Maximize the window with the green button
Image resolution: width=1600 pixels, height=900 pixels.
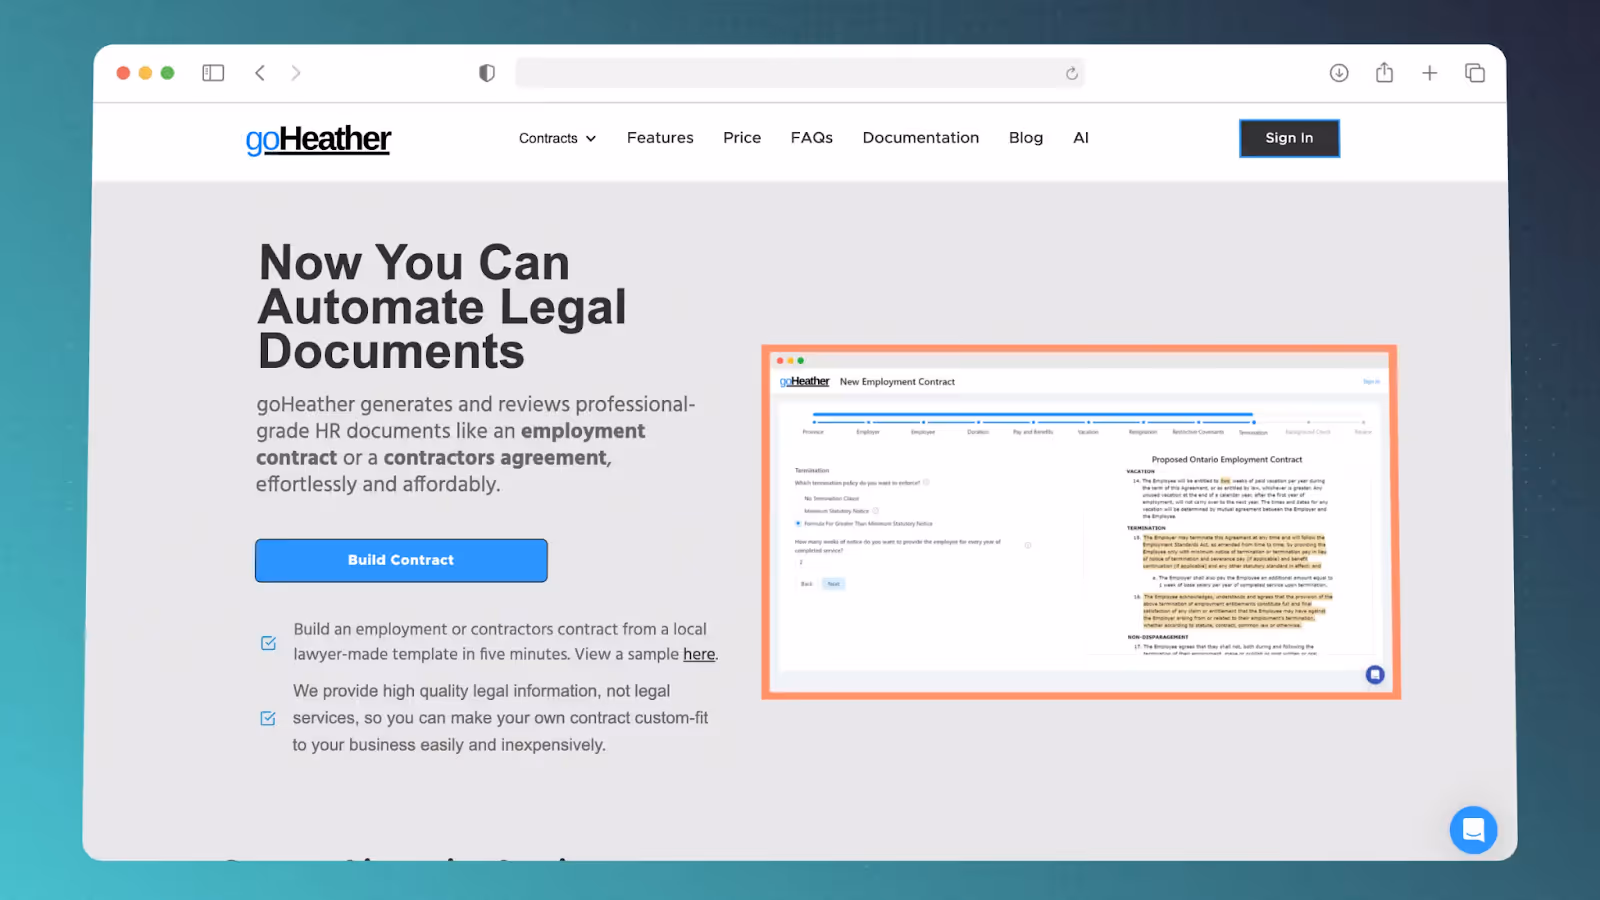click(x=168, y=73)
